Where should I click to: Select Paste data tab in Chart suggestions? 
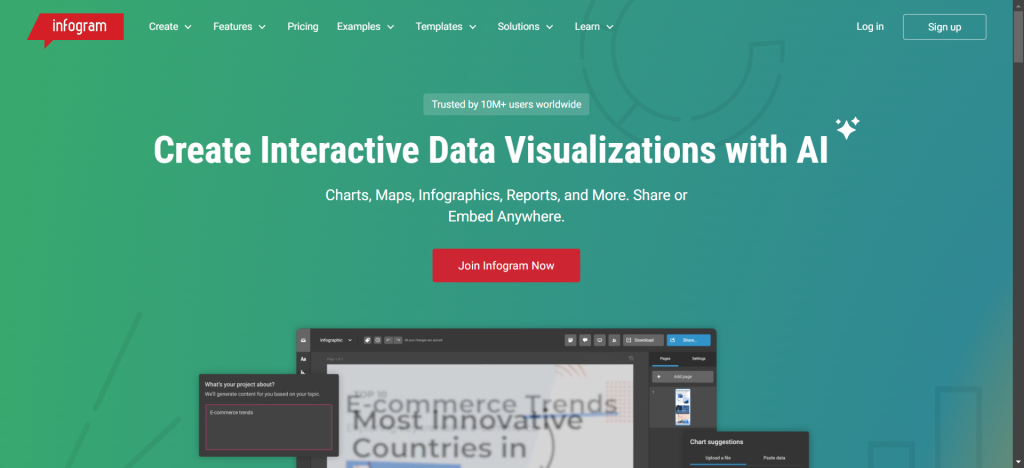click(x=774, y=458)
